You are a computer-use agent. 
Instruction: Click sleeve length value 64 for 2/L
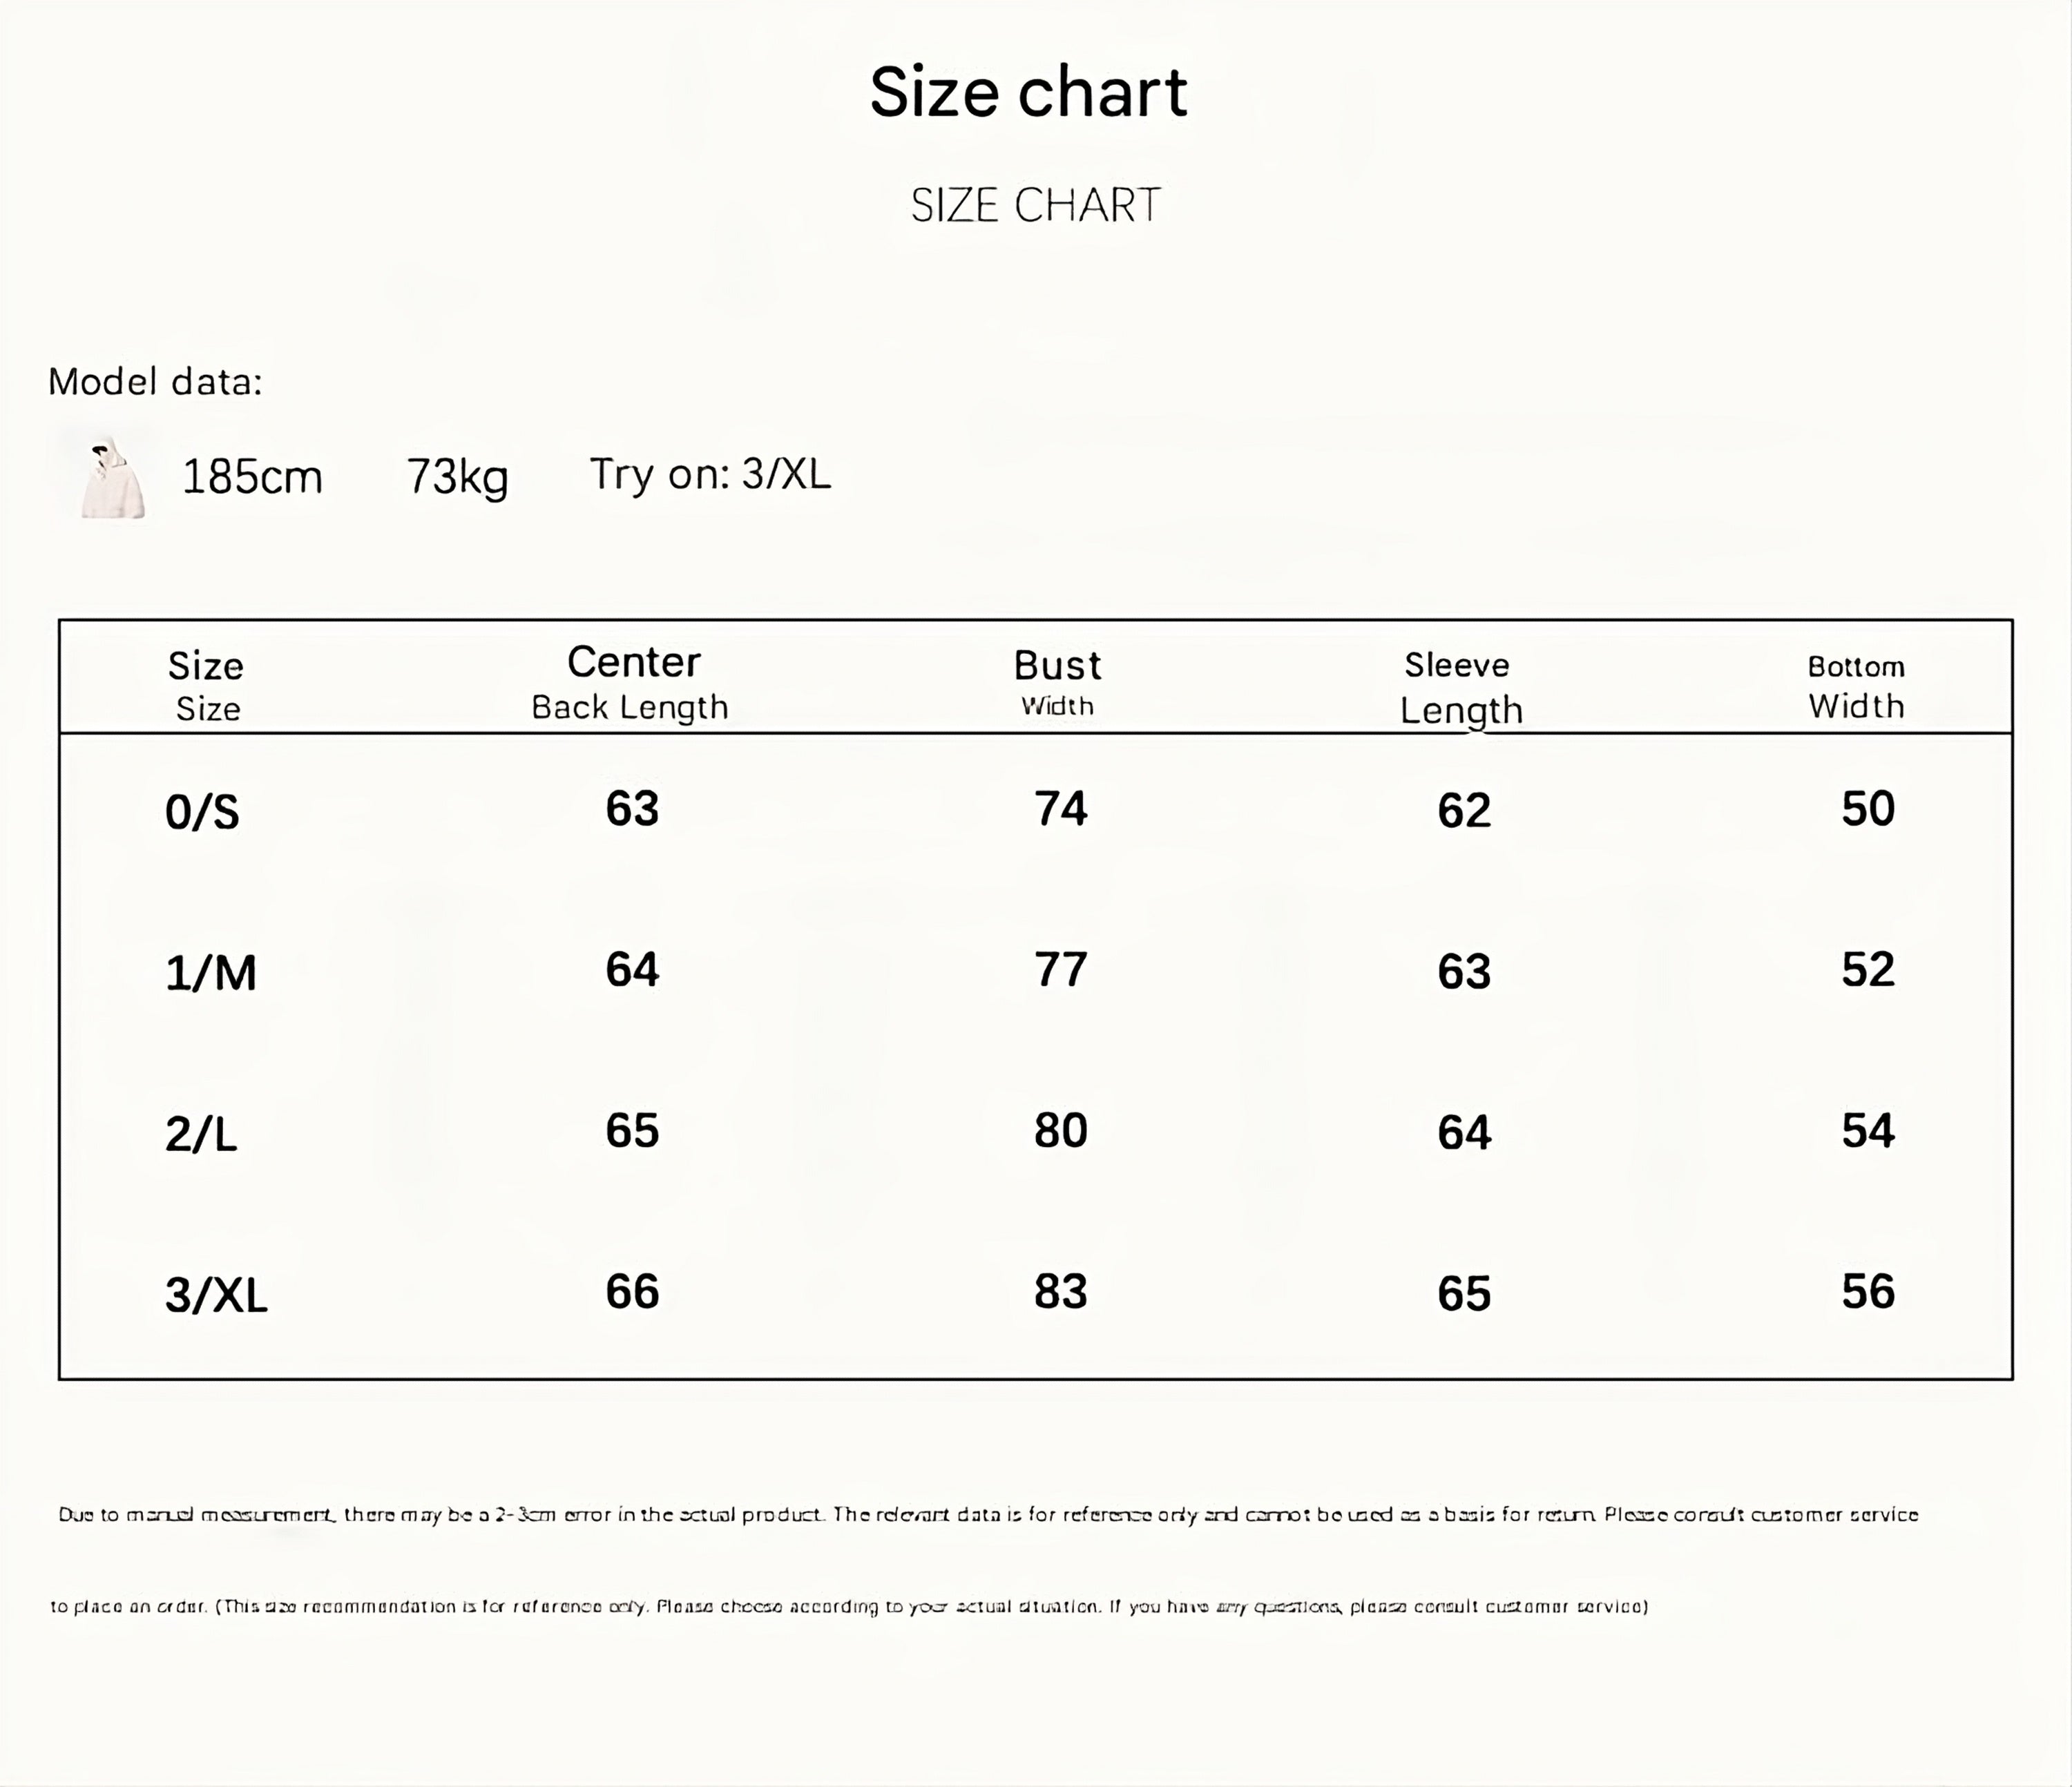(1464, 1132)
